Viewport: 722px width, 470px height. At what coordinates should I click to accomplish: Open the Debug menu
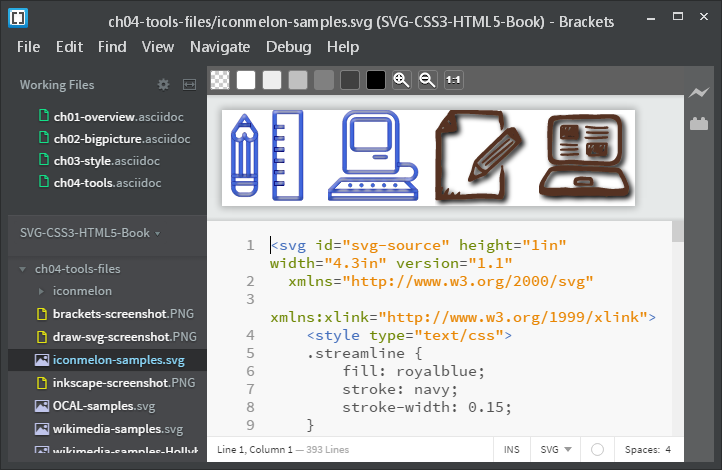[289, 47]
